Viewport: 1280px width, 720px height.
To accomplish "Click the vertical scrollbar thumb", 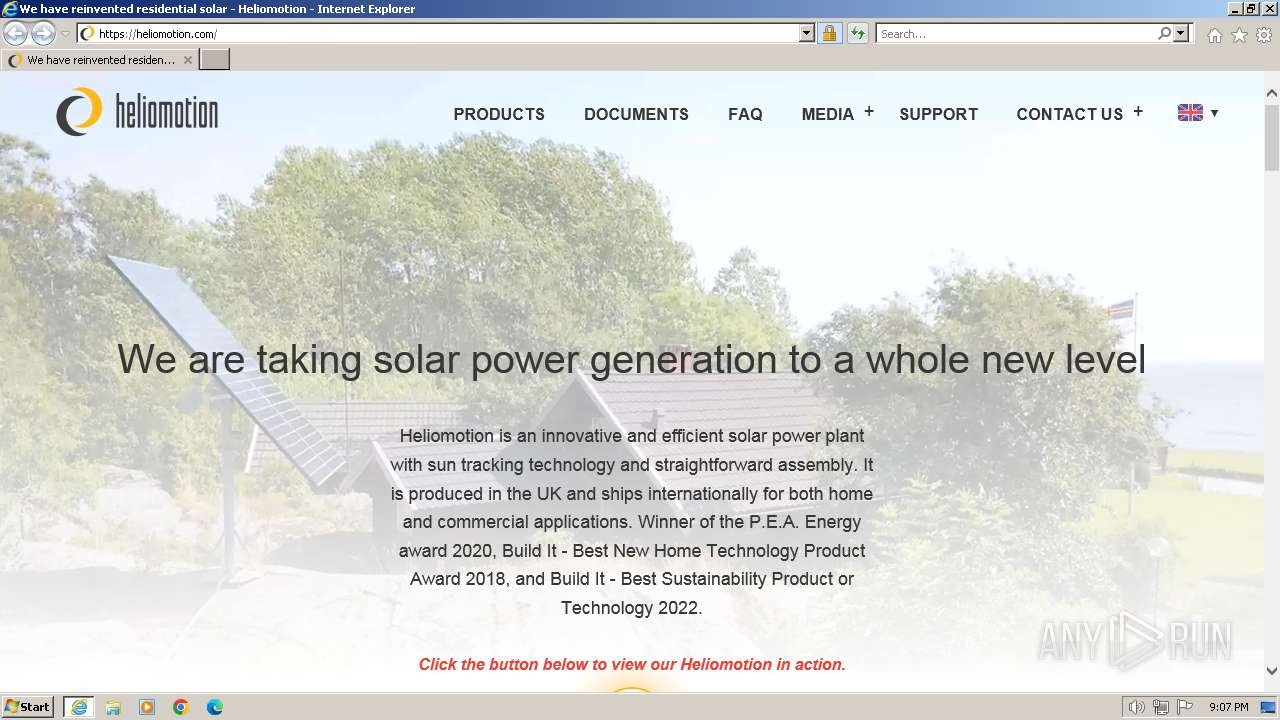I will [1272, 136].
